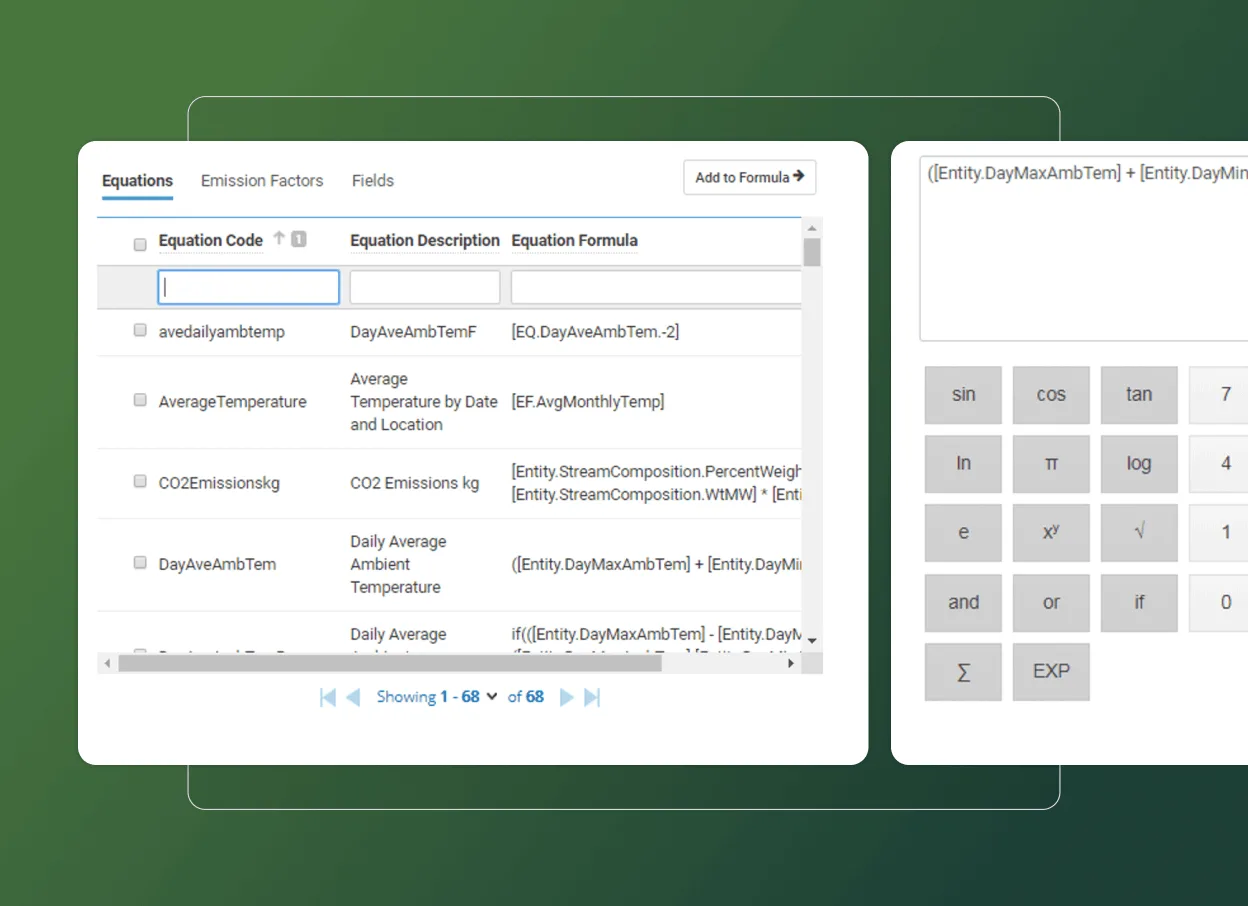Image resolution: width=1248 pixels, height=906 pixels.
Task: Click the e constant key
Action: click(x=962, y=533)
